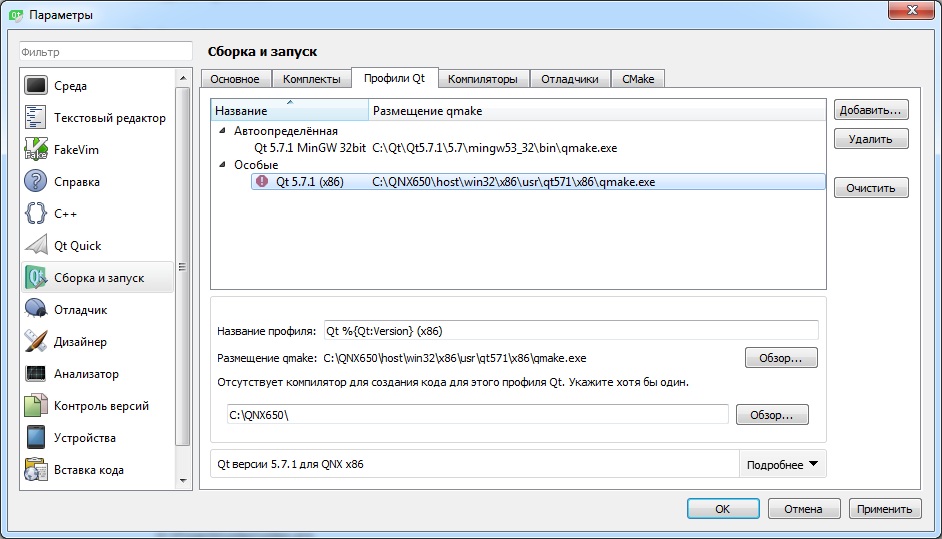Viewport: 942px width, 539px height.
Task: Click the Устройства category label
Action: pyautogui.click(x=85, y=437)
